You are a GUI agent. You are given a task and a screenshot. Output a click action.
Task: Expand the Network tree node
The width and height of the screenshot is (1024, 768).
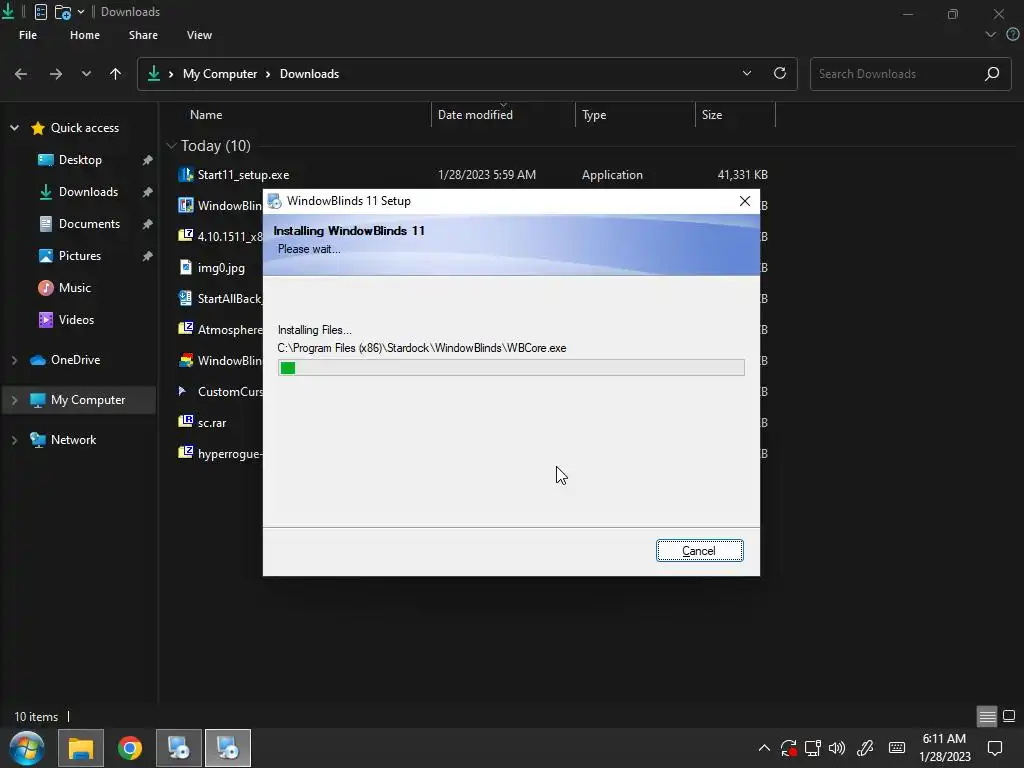pyautogui.click(x=14, y=440)
